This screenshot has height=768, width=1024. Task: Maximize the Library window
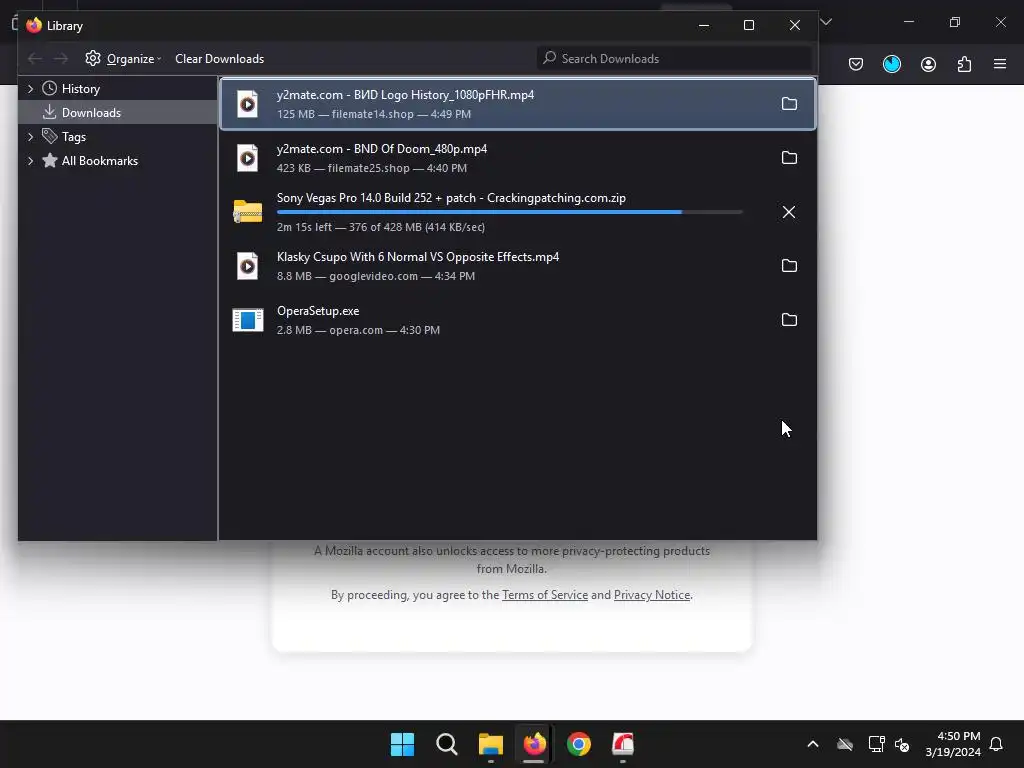pyautogui.click(x=749, y=25)
